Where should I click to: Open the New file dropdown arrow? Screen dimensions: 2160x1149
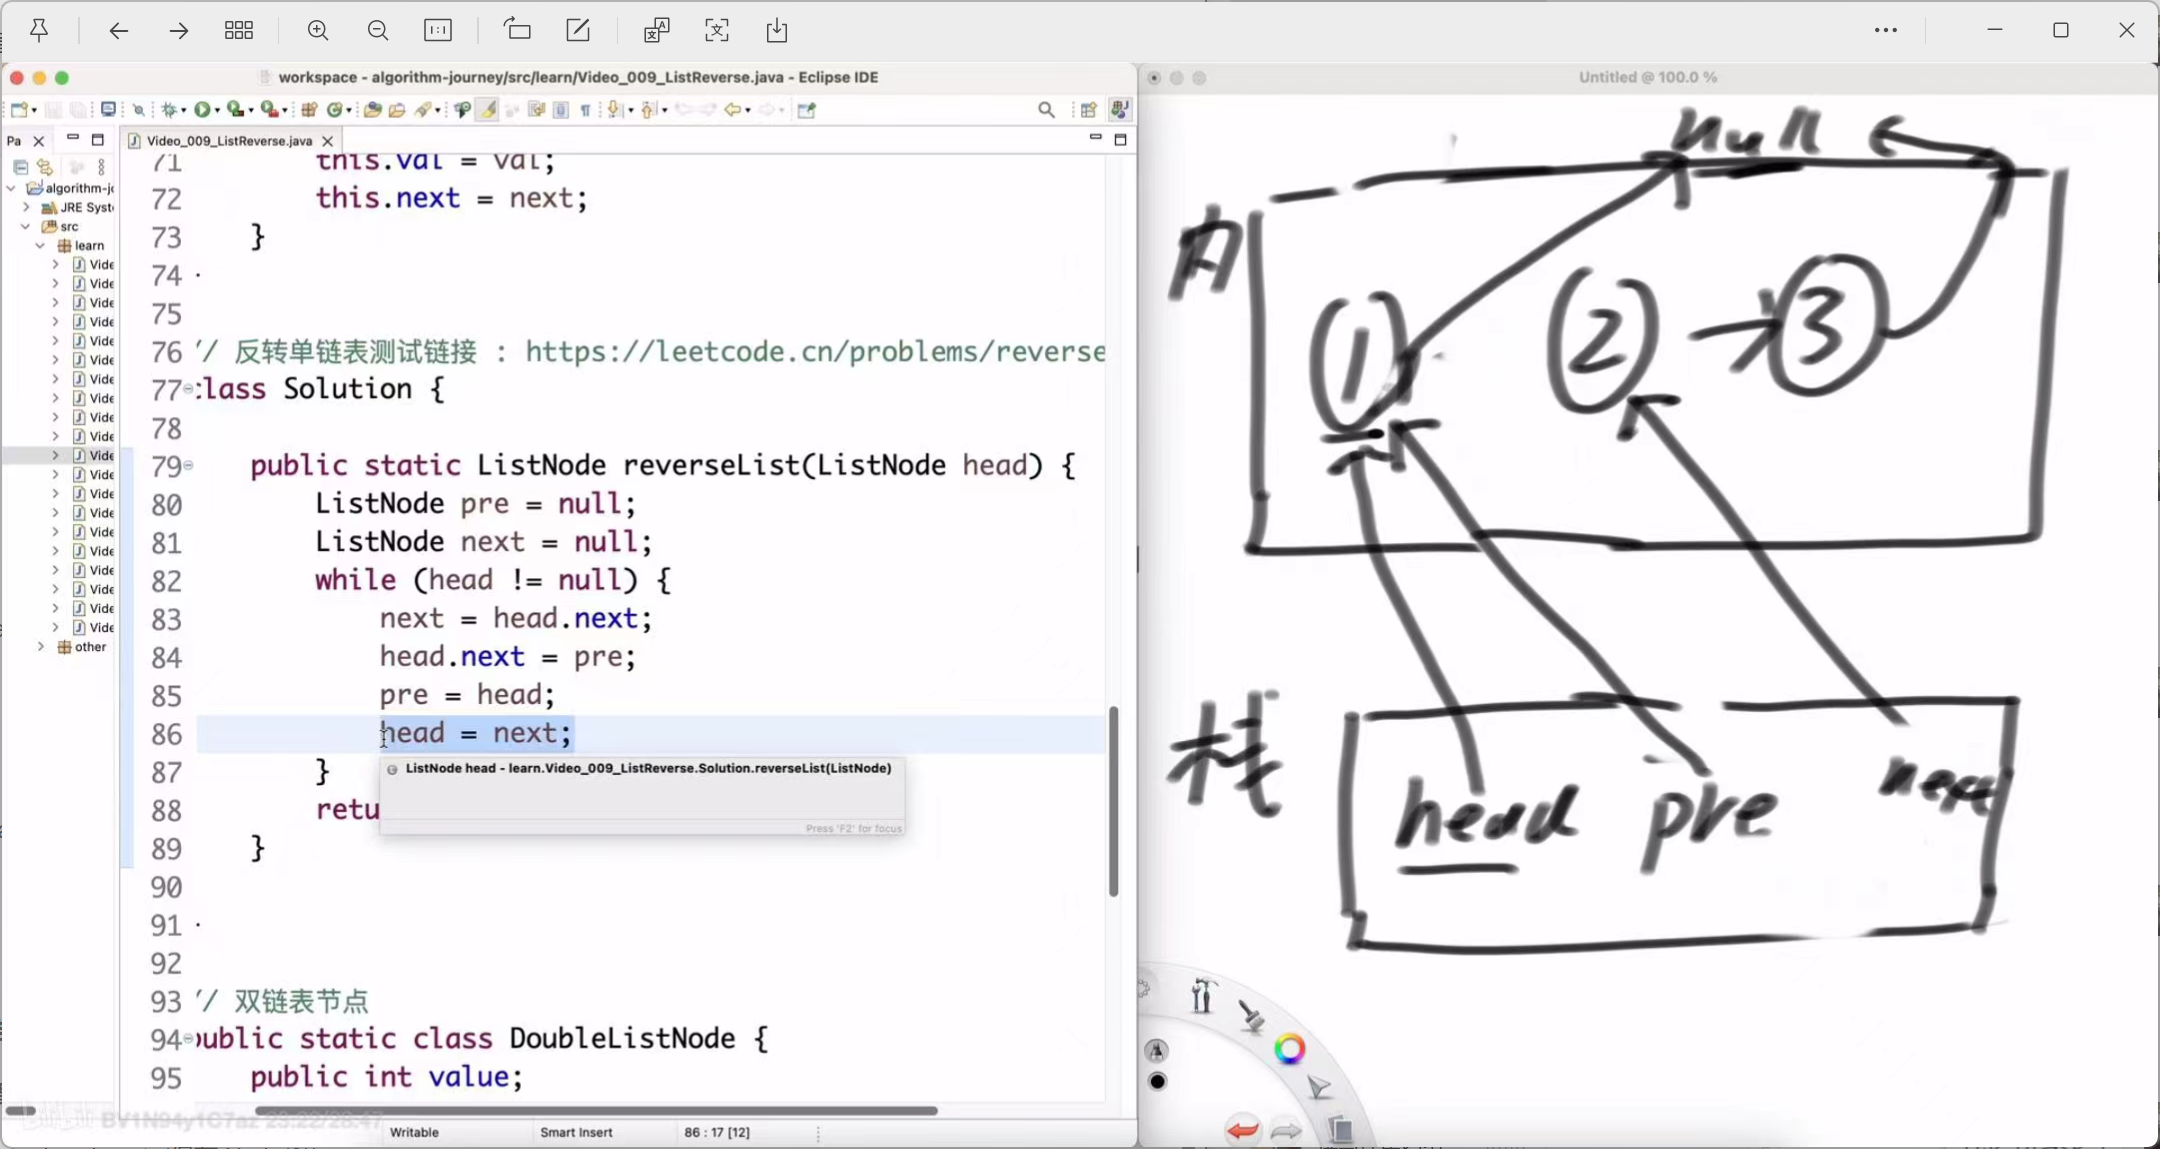click(35, 110)
